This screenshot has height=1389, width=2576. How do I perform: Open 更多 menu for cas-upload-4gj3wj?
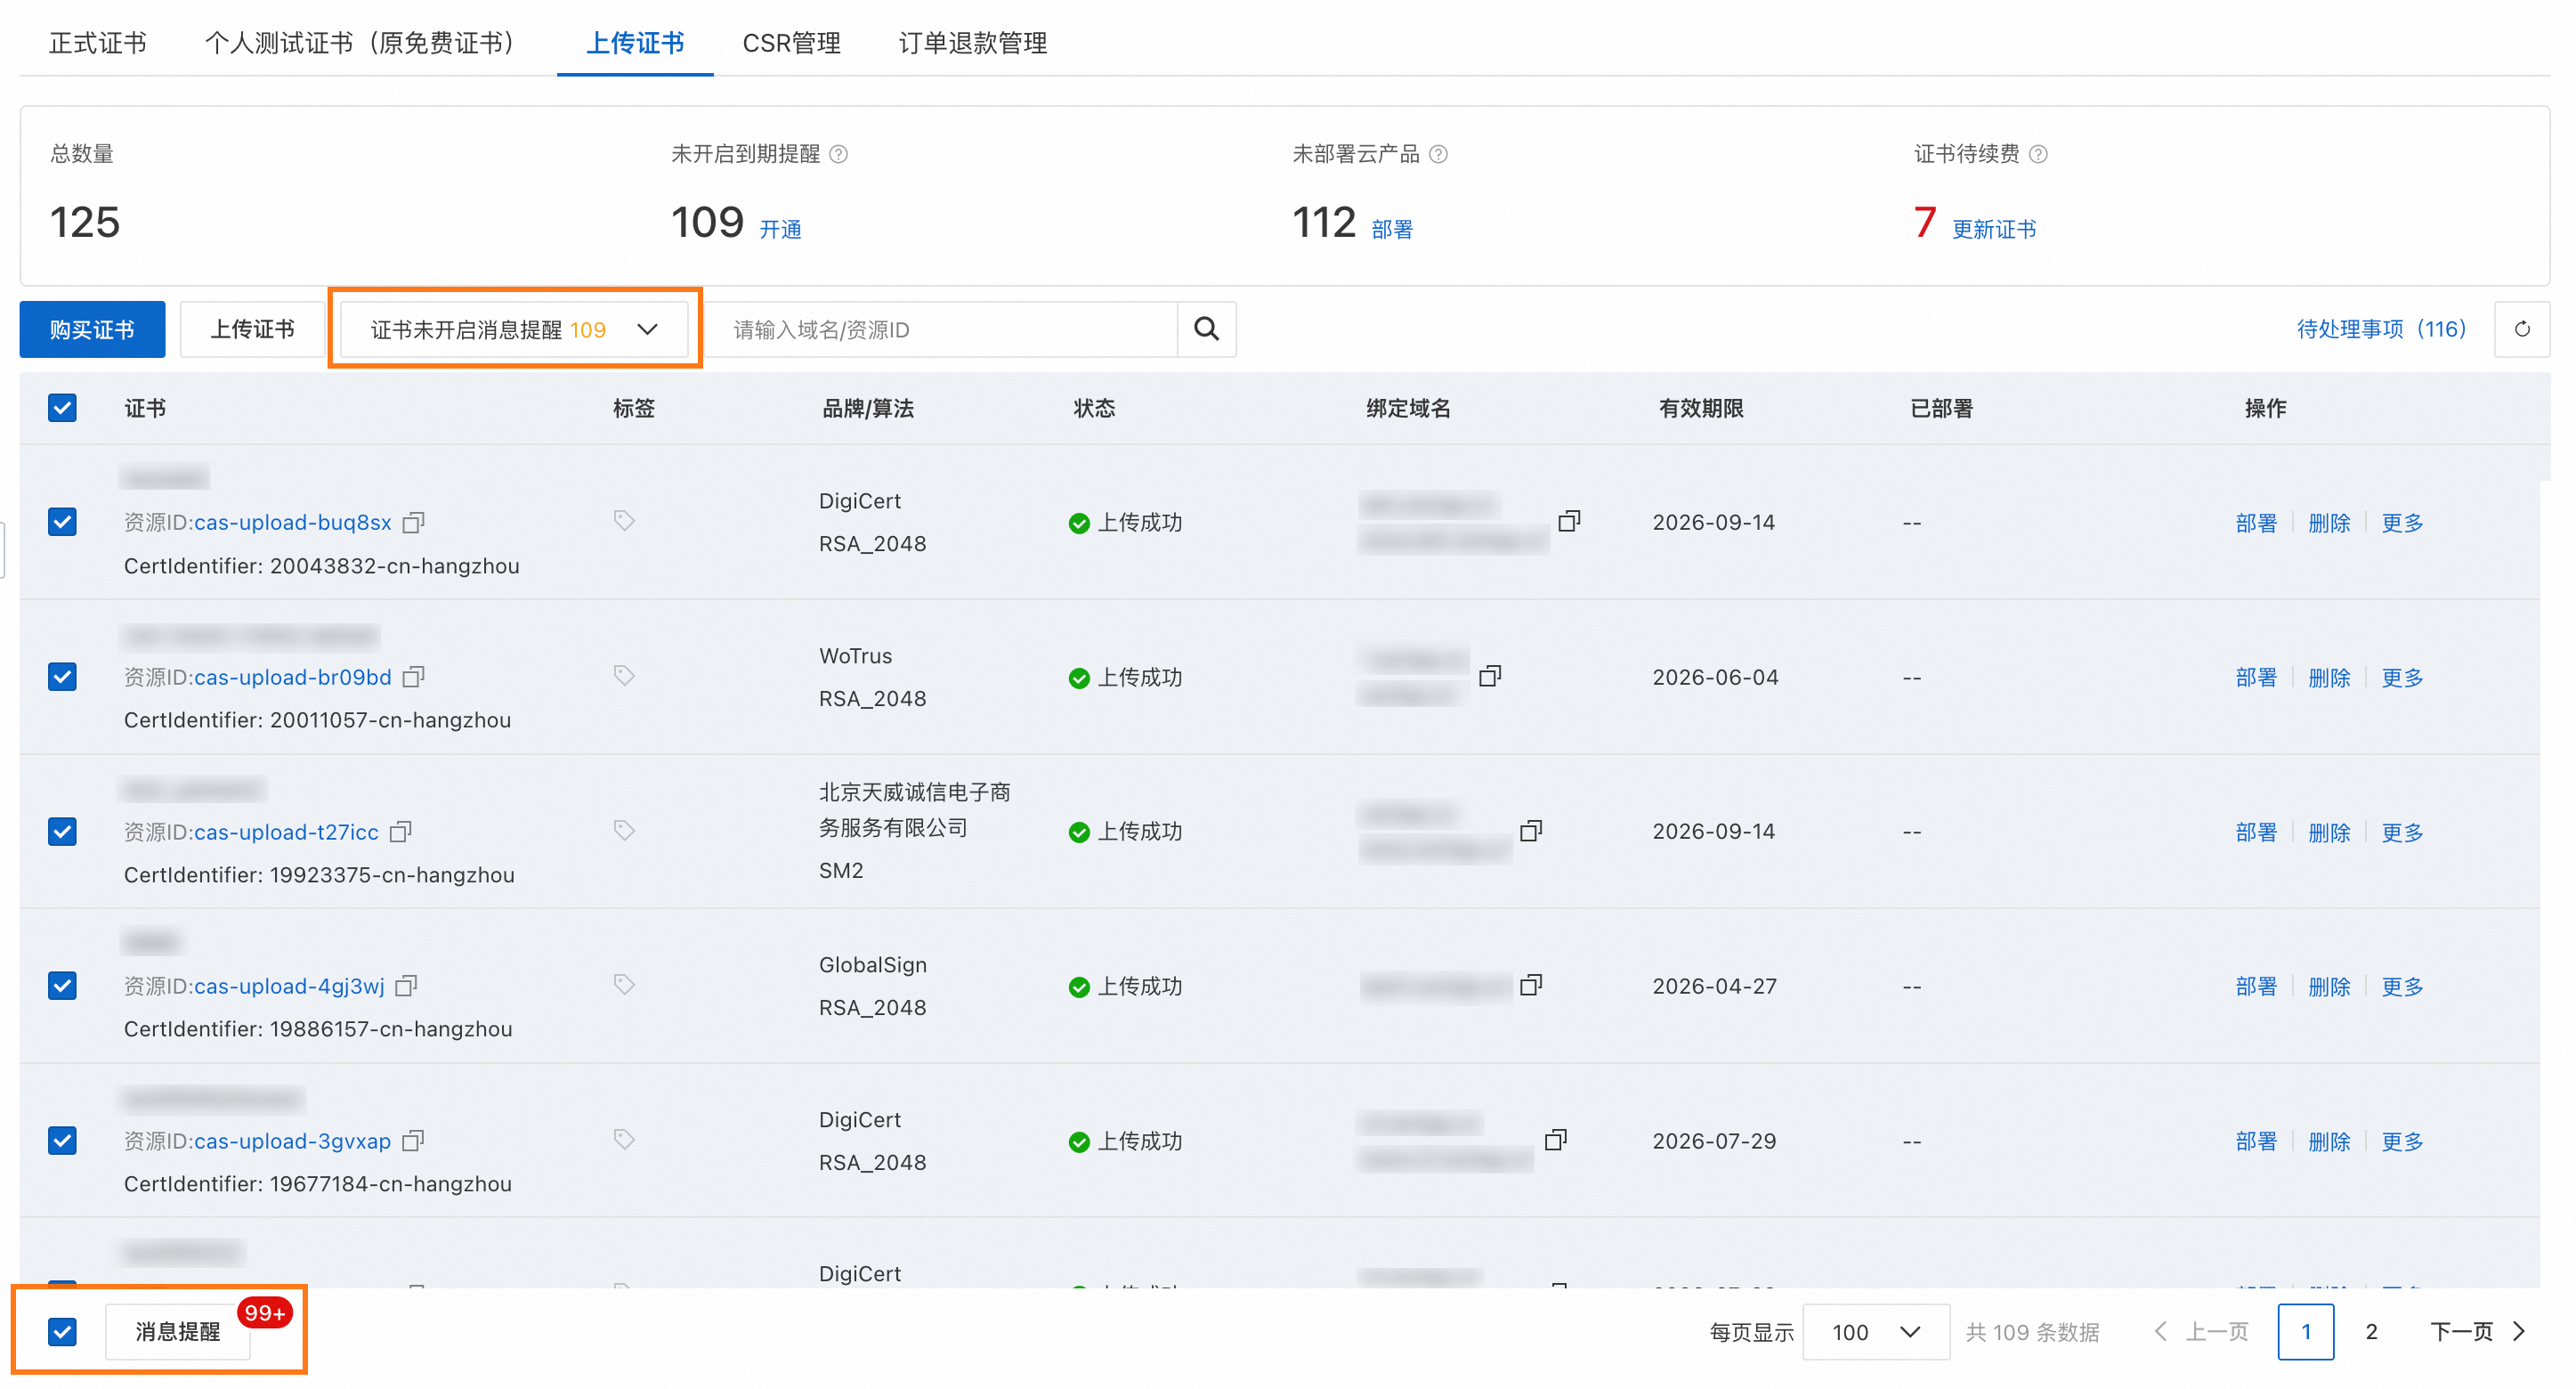(2402, 987)
